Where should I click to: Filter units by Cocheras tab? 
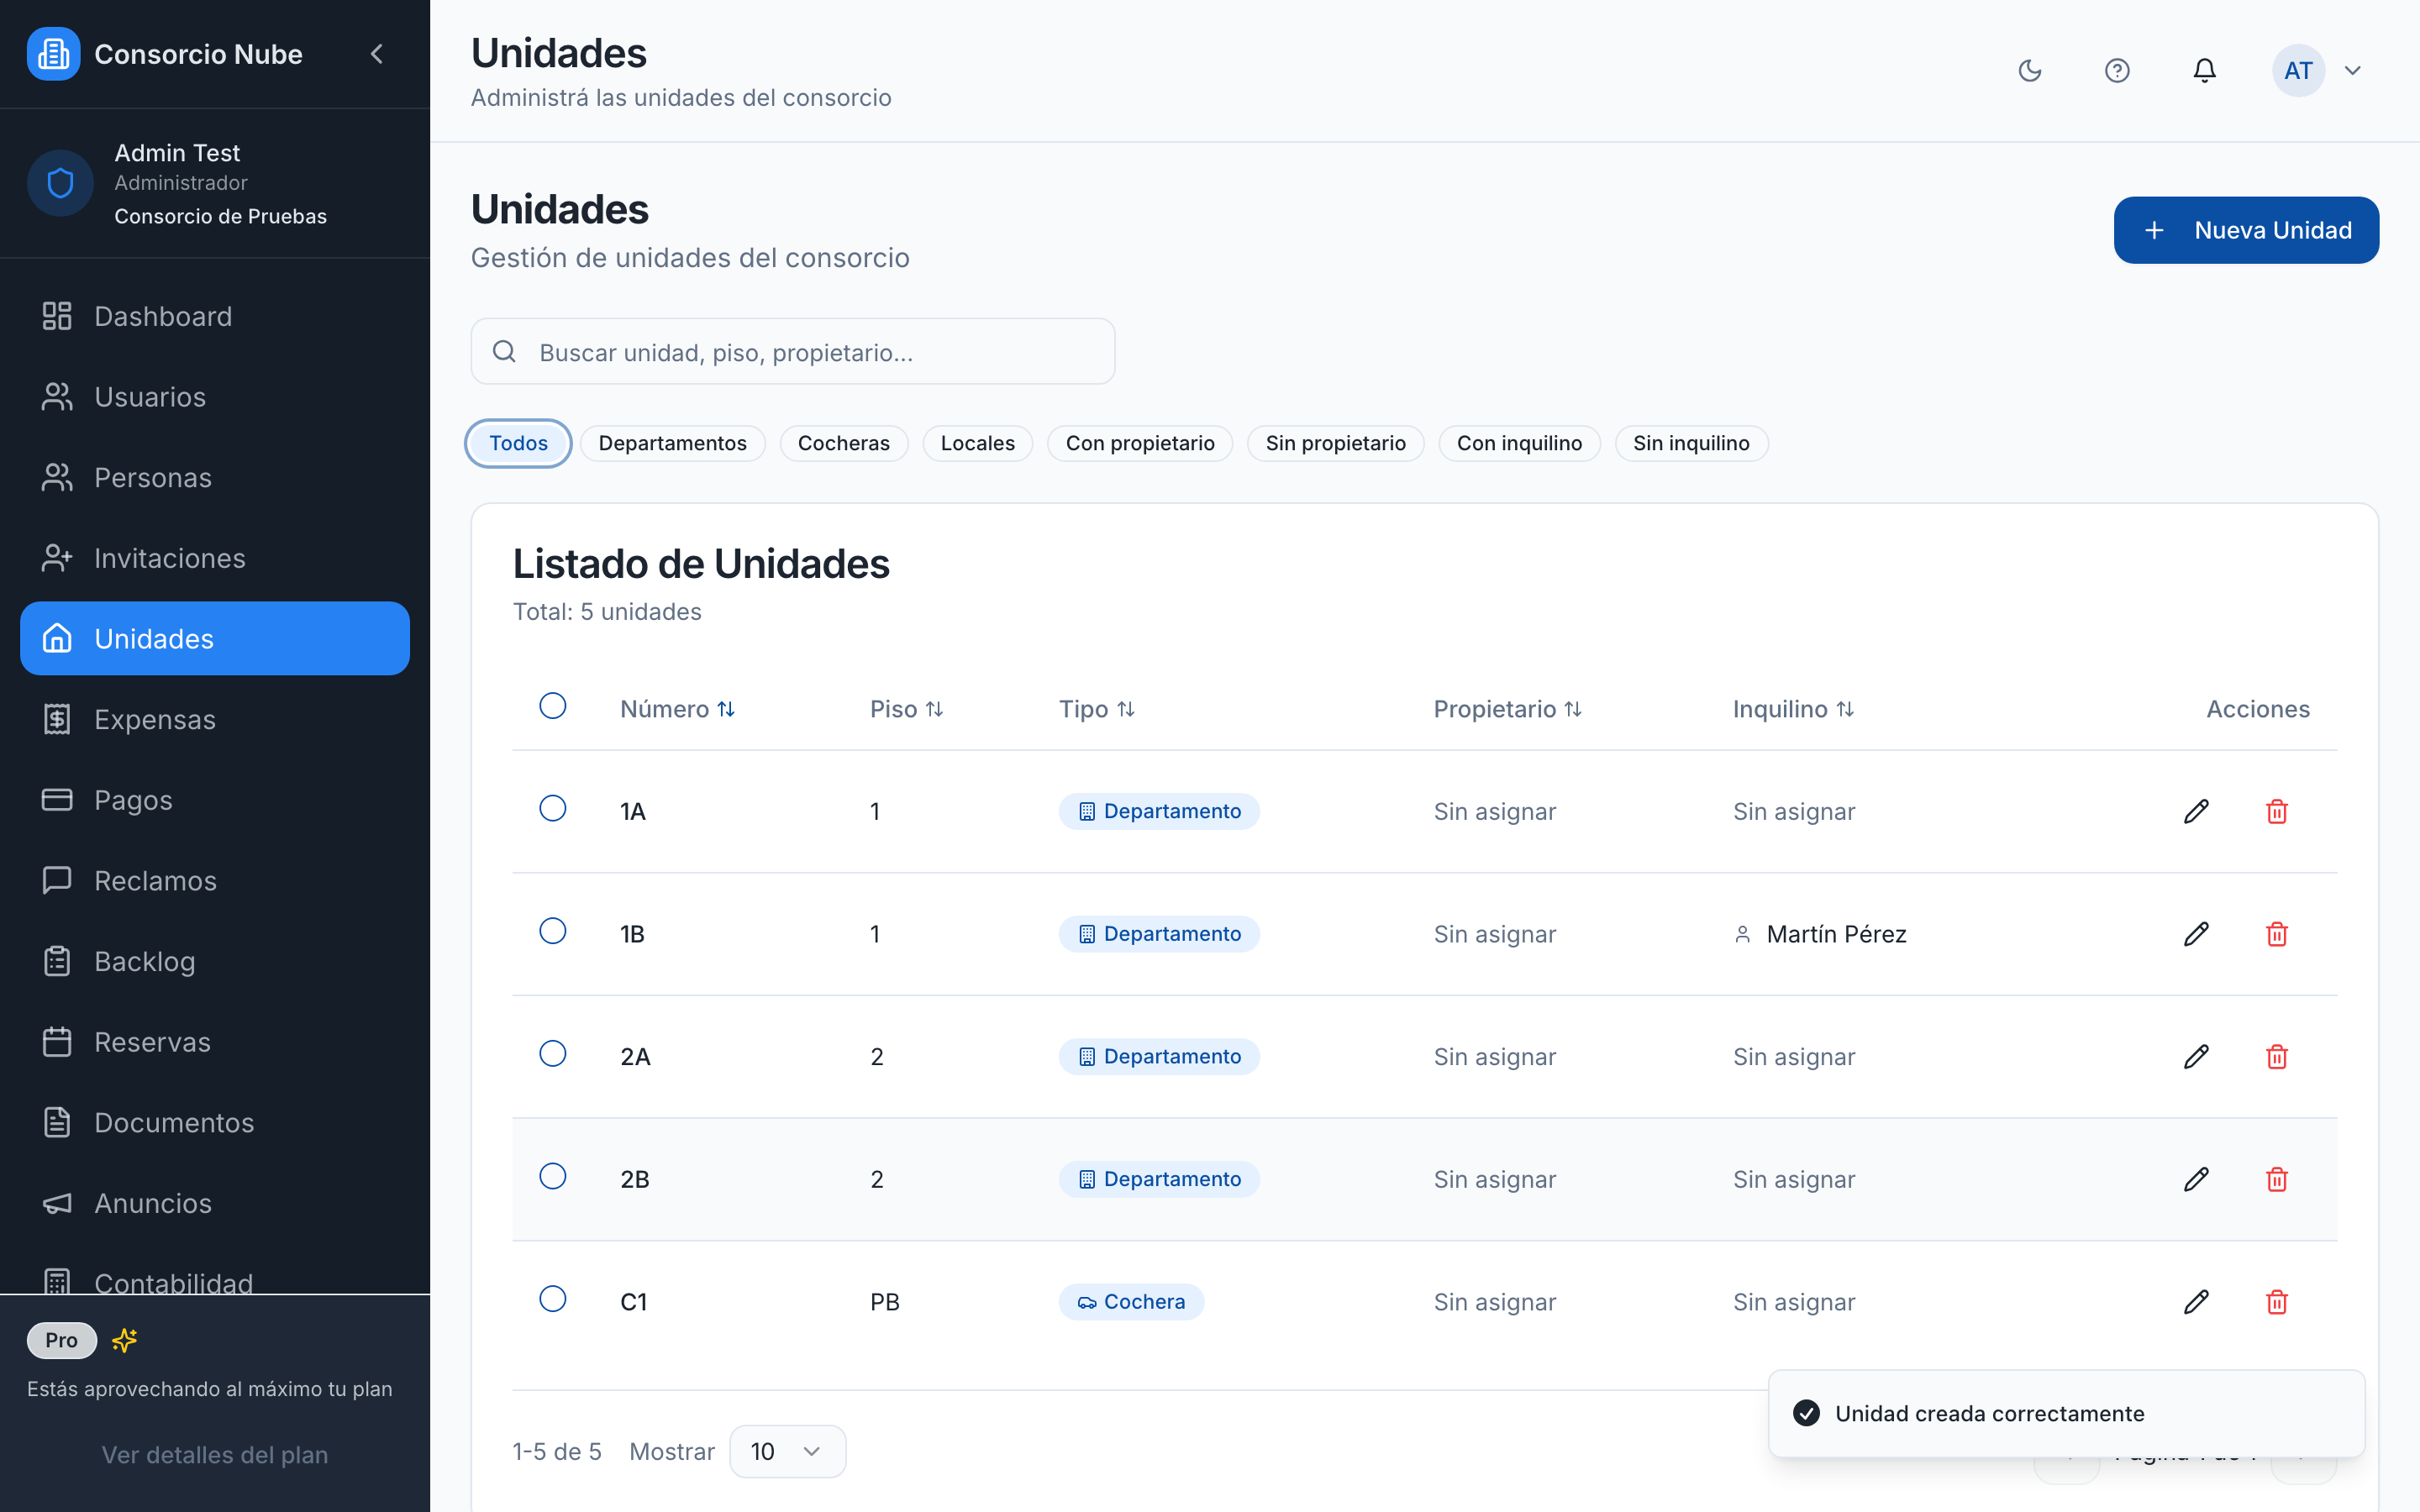coord(843,443)
